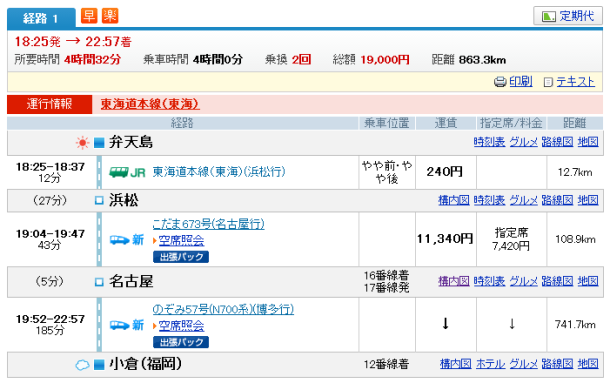Open グルメ link for 名古屋
610x383 pixels.
coord(523,281)
